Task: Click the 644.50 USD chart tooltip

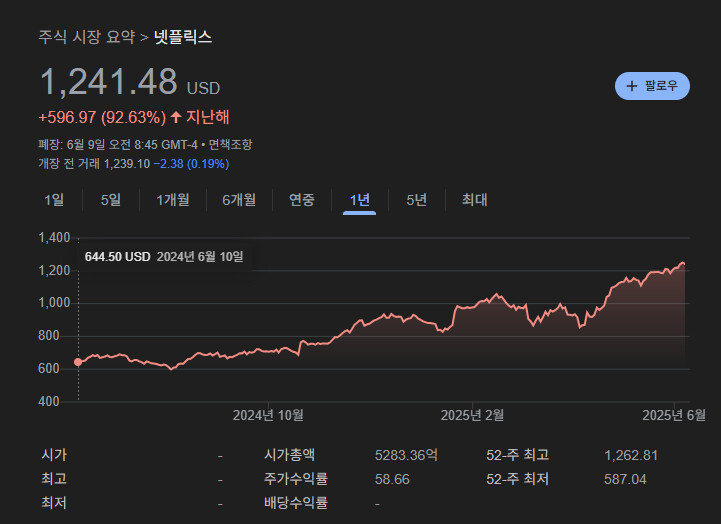Action: point(164,257)
